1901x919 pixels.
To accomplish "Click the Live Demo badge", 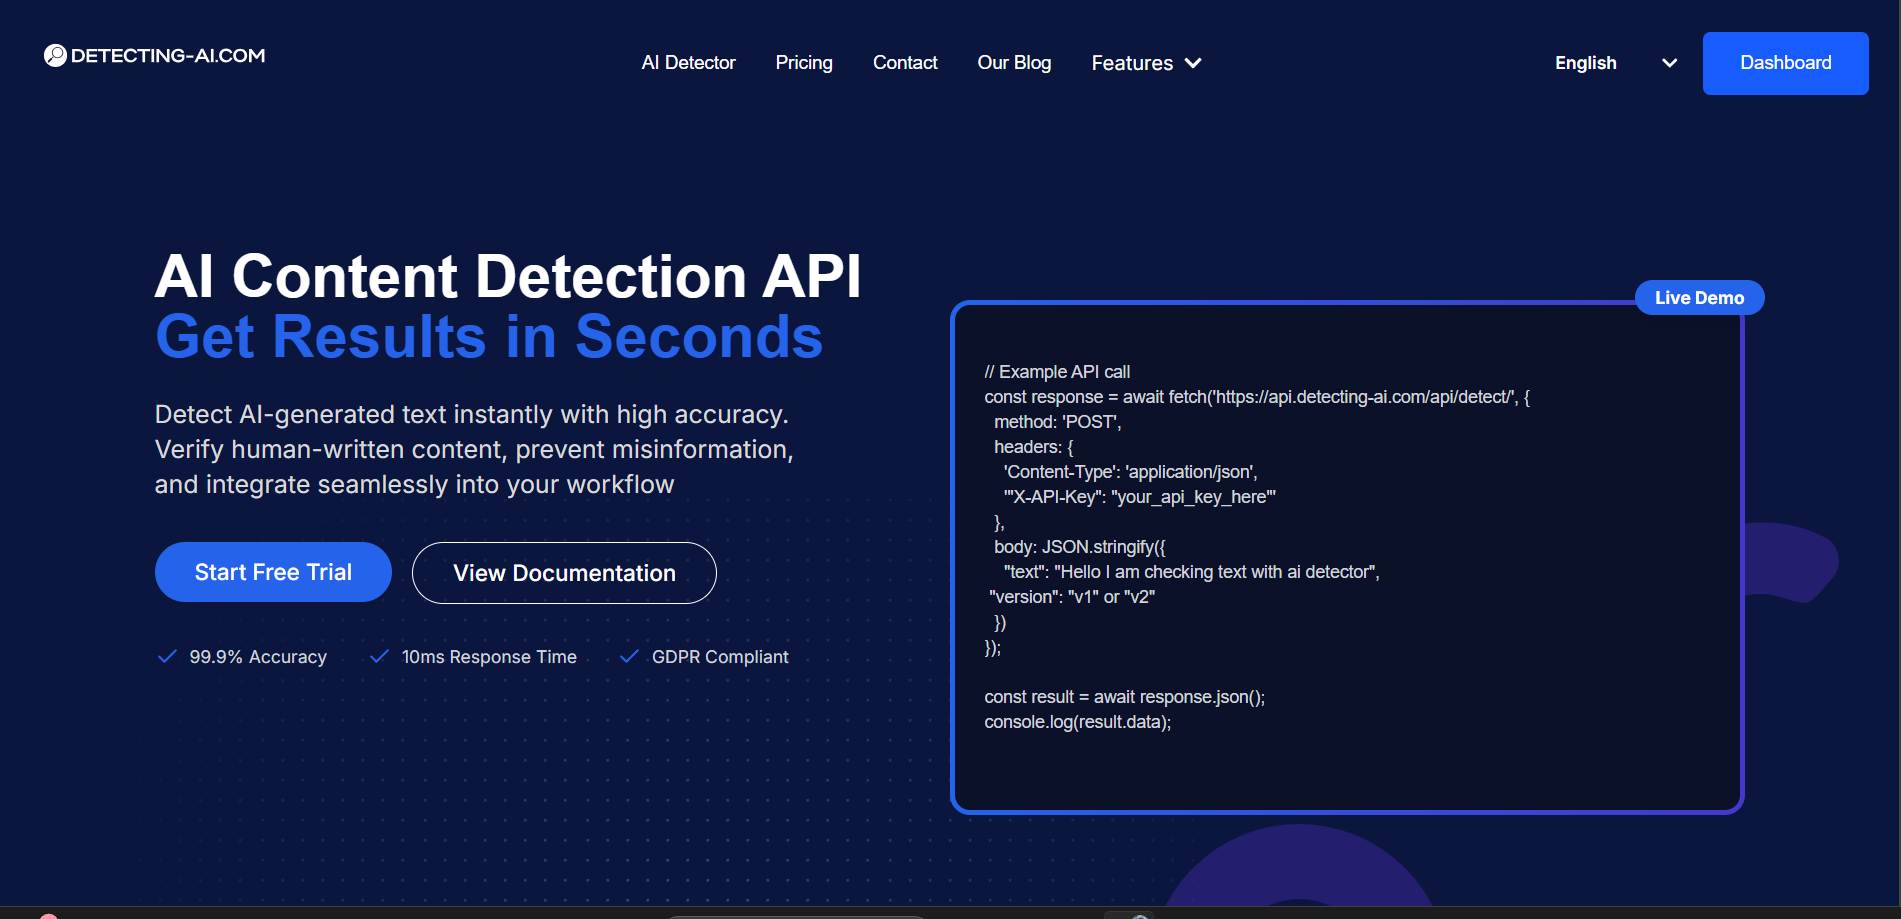I will [1699, 297].
